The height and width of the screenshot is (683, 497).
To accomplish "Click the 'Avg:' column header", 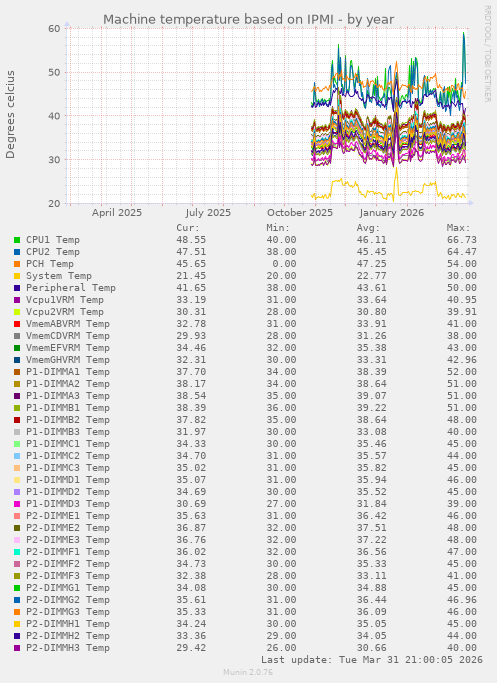I will point(368,228).
